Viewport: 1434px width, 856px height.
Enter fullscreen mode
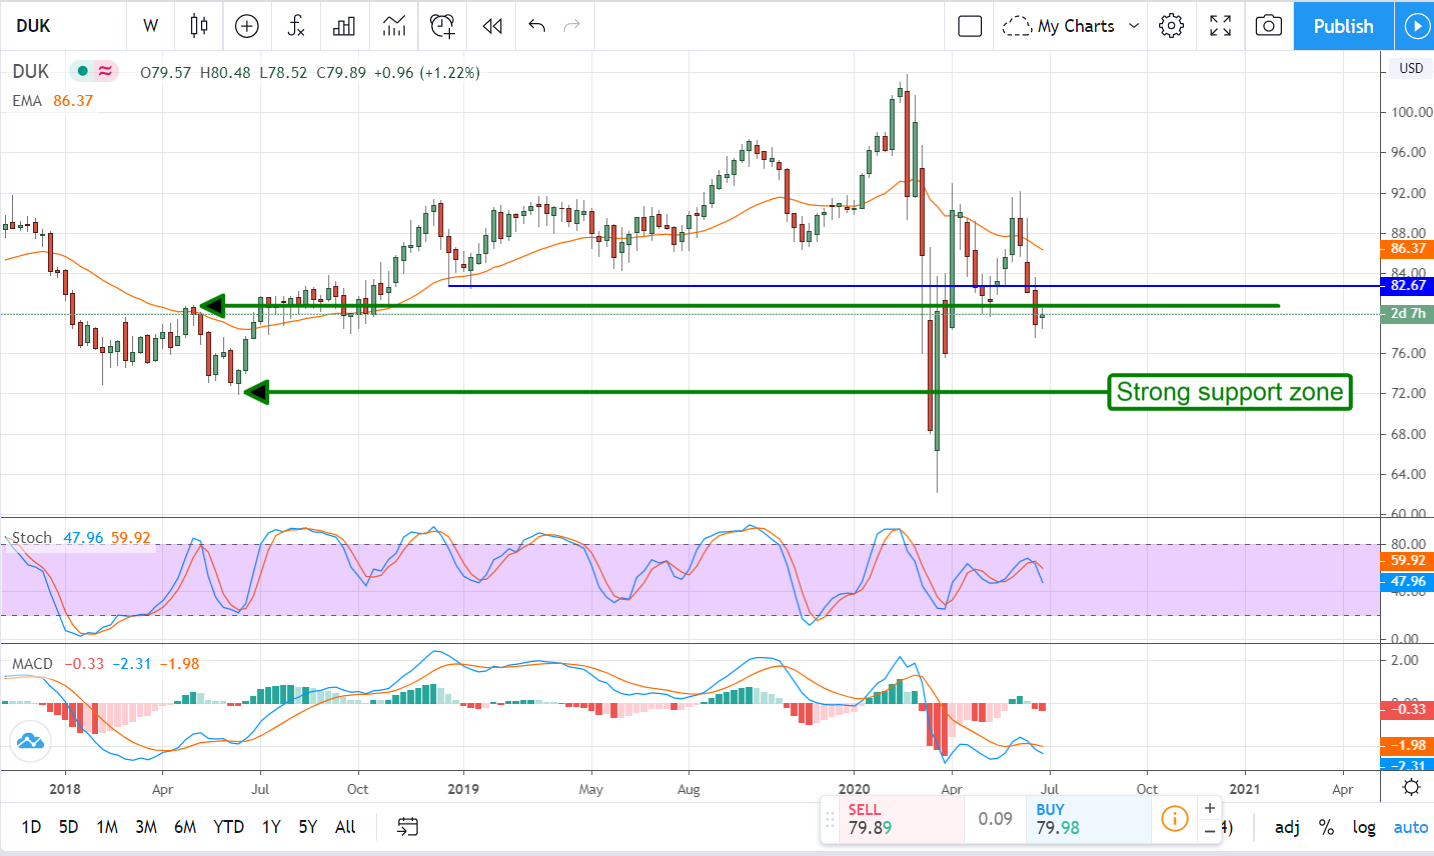[x=1220, y=26]
